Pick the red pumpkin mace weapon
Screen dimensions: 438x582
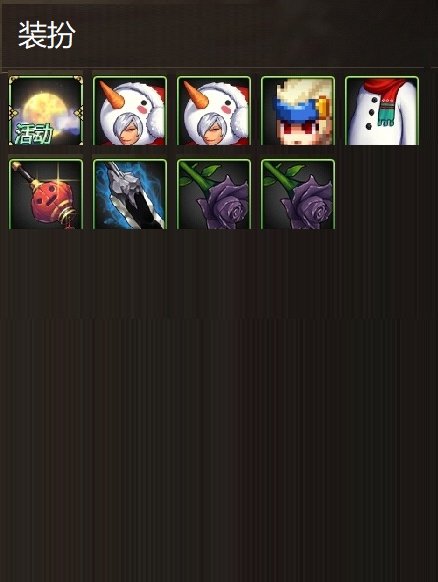tap(46, 194)
